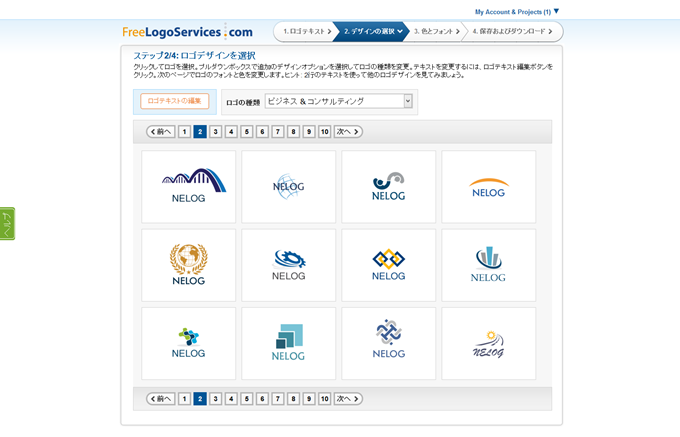Open page 10 in top pagination
This screenshot has height=437, width=680.
pos(325,132)
